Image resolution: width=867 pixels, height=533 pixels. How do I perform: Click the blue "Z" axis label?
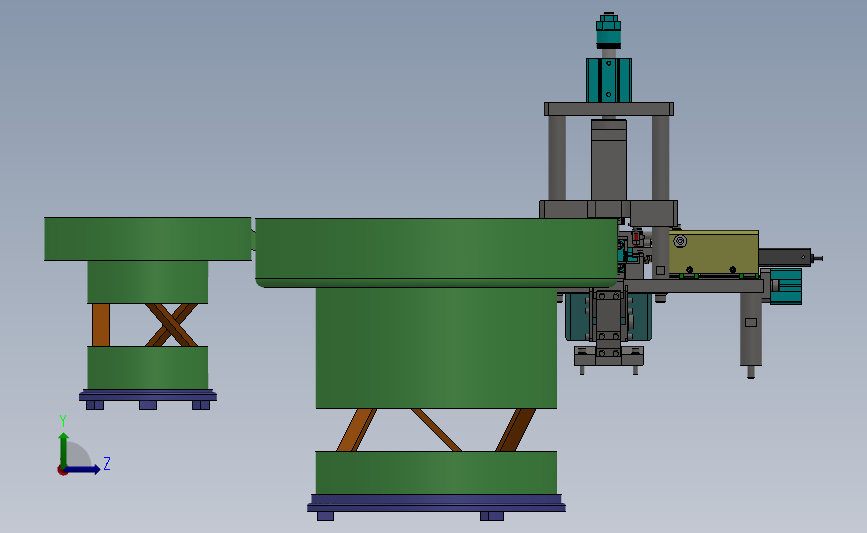[107, 463]
